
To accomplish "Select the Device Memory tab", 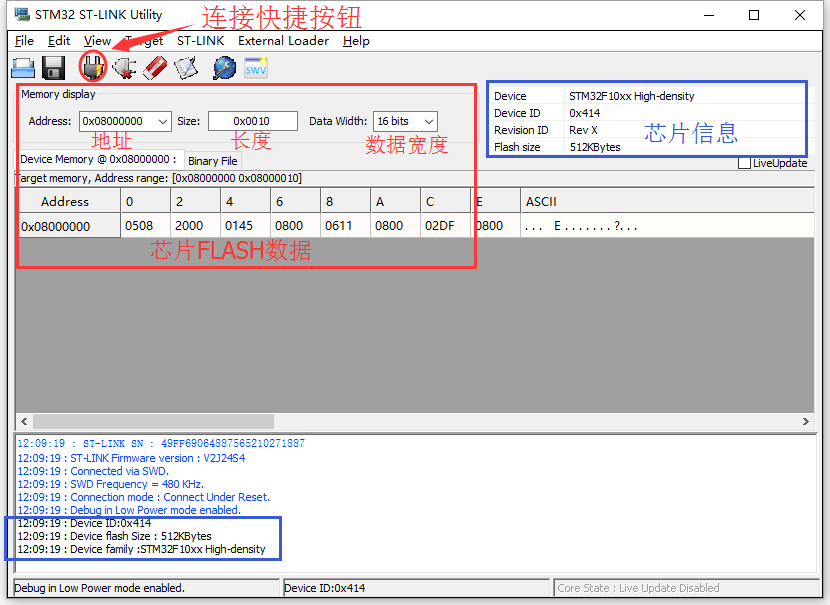I will pyautogui.click(x=98, y=159).
